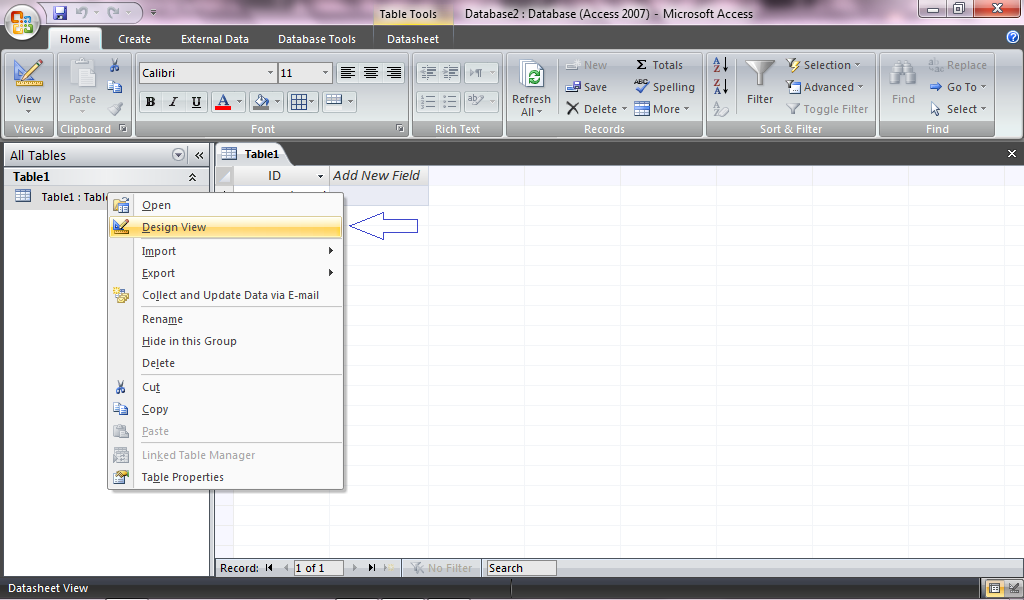Go to last record navigation button
This screenshot has width=1024, height=600.
tap(372, 568)
